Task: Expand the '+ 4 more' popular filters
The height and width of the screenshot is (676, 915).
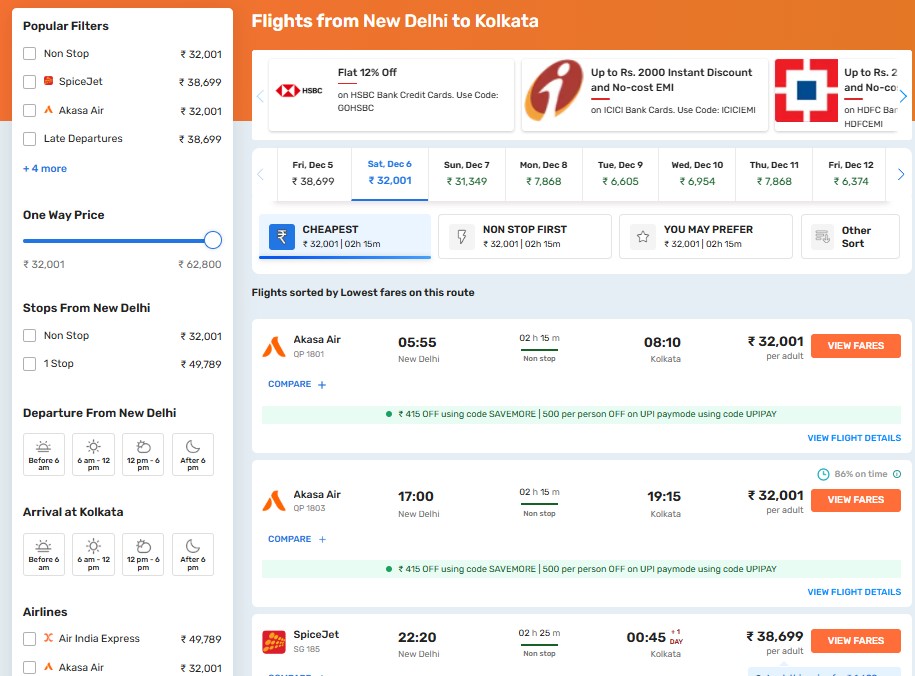Action: tap(45, 169)
